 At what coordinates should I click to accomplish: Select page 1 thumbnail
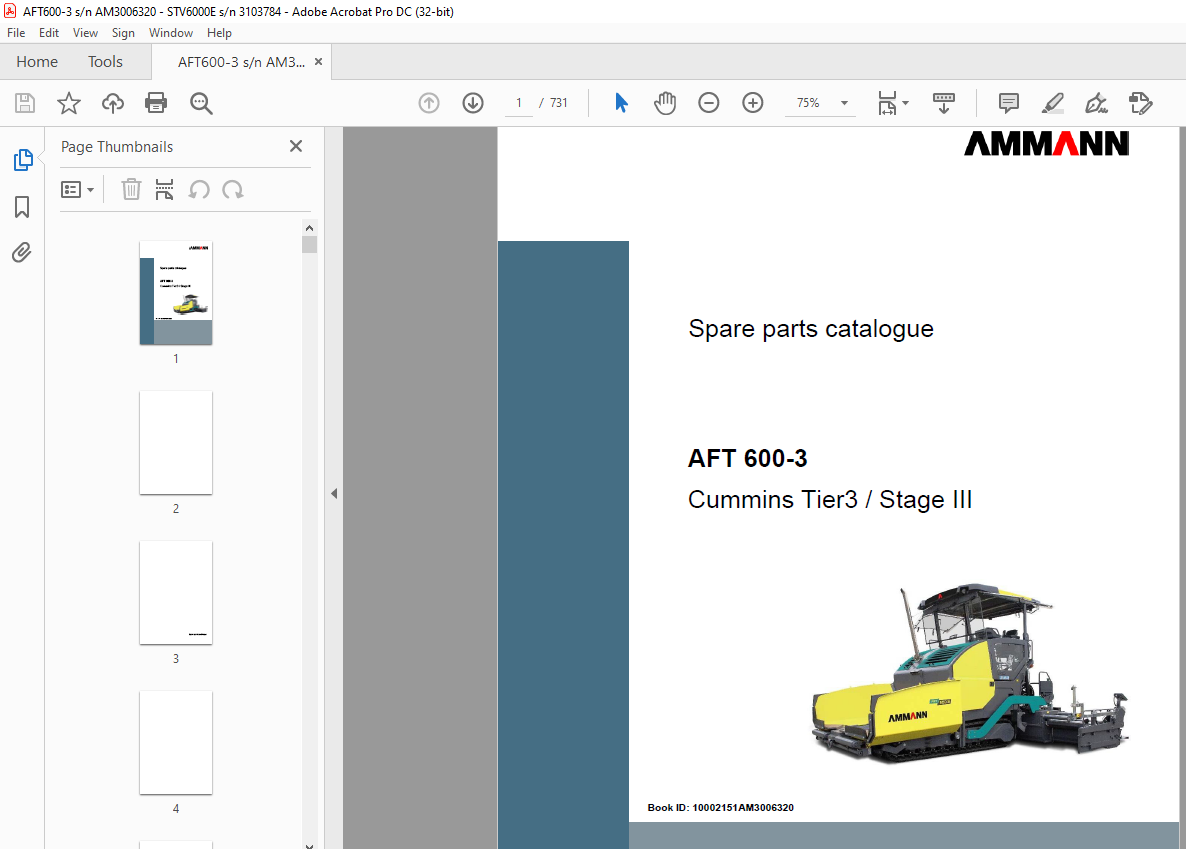pyautogui.click(x=175, y=293)
